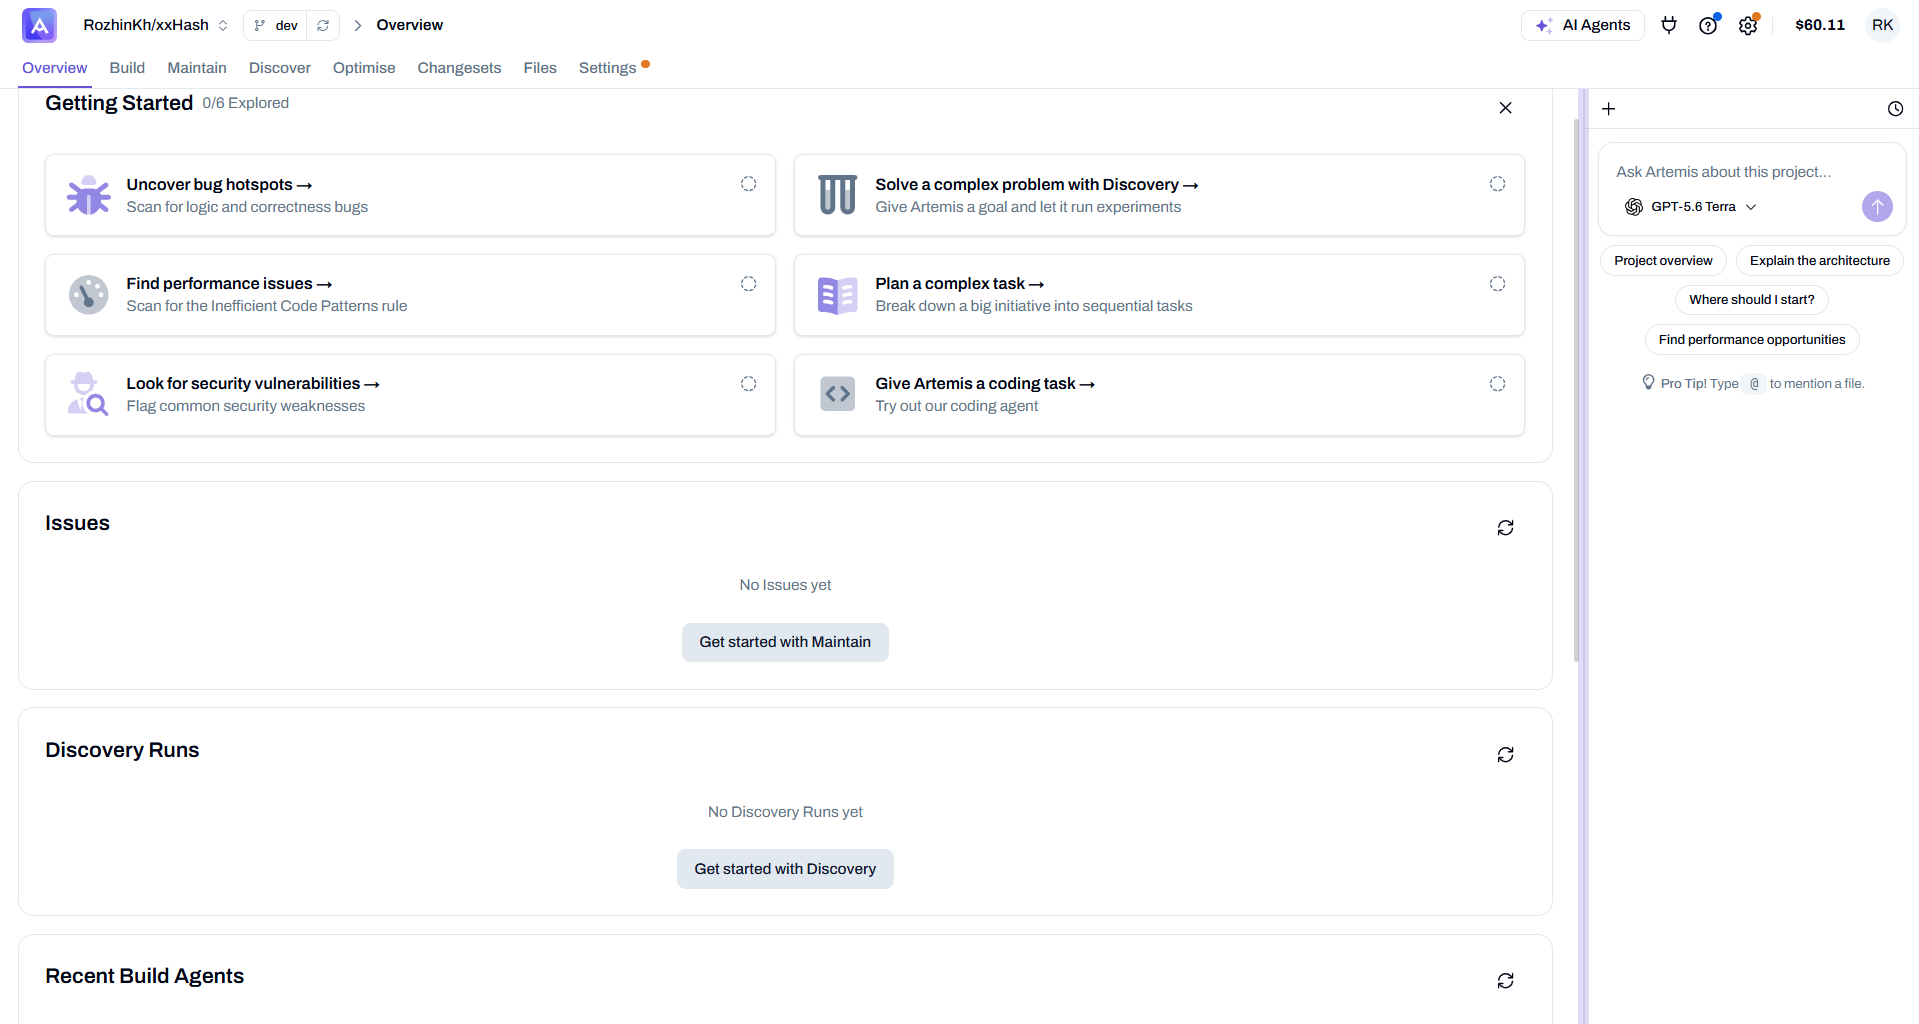Viewport: 1919px width, 1024px height.
Task: Click the main page vertical scrollbar
Action: click(1577, 392)
